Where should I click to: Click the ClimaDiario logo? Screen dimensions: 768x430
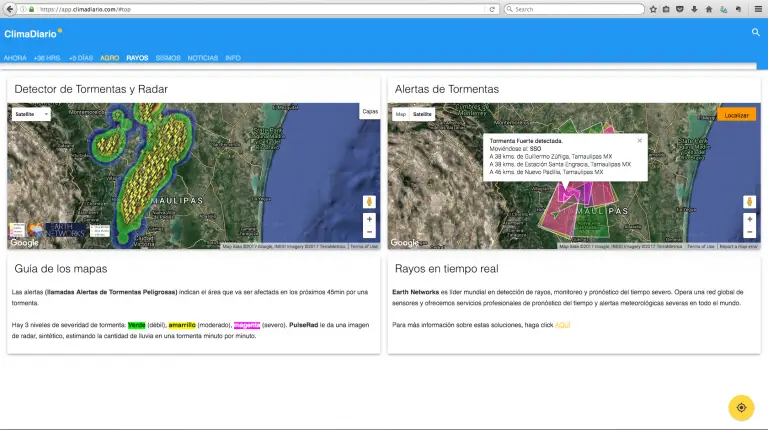pyautogui.click(x=33, y=33)
